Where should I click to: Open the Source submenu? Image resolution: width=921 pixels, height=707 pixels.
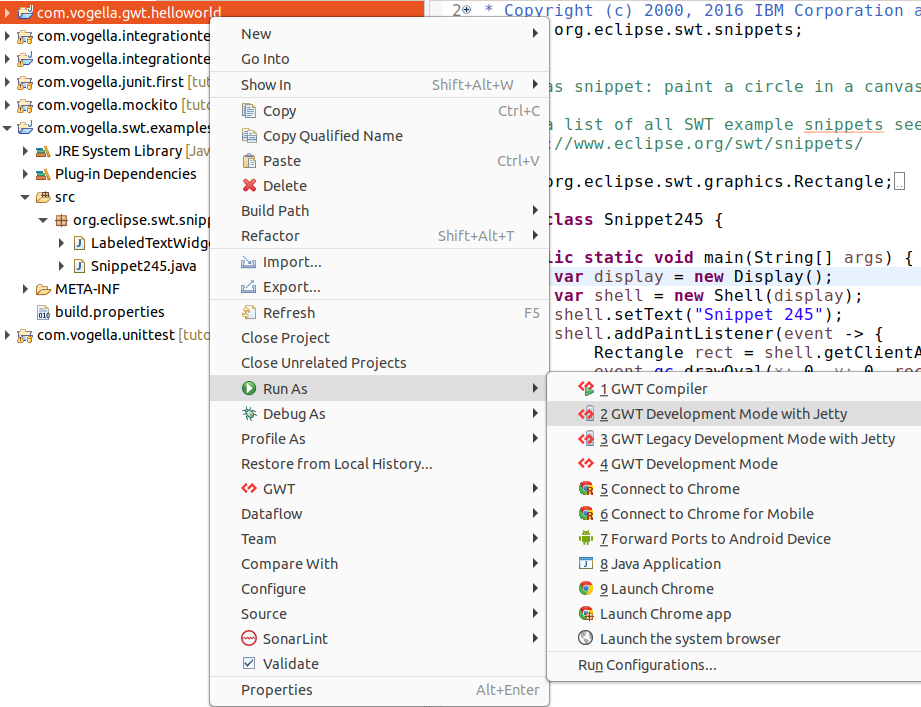[x=379, y=614]
